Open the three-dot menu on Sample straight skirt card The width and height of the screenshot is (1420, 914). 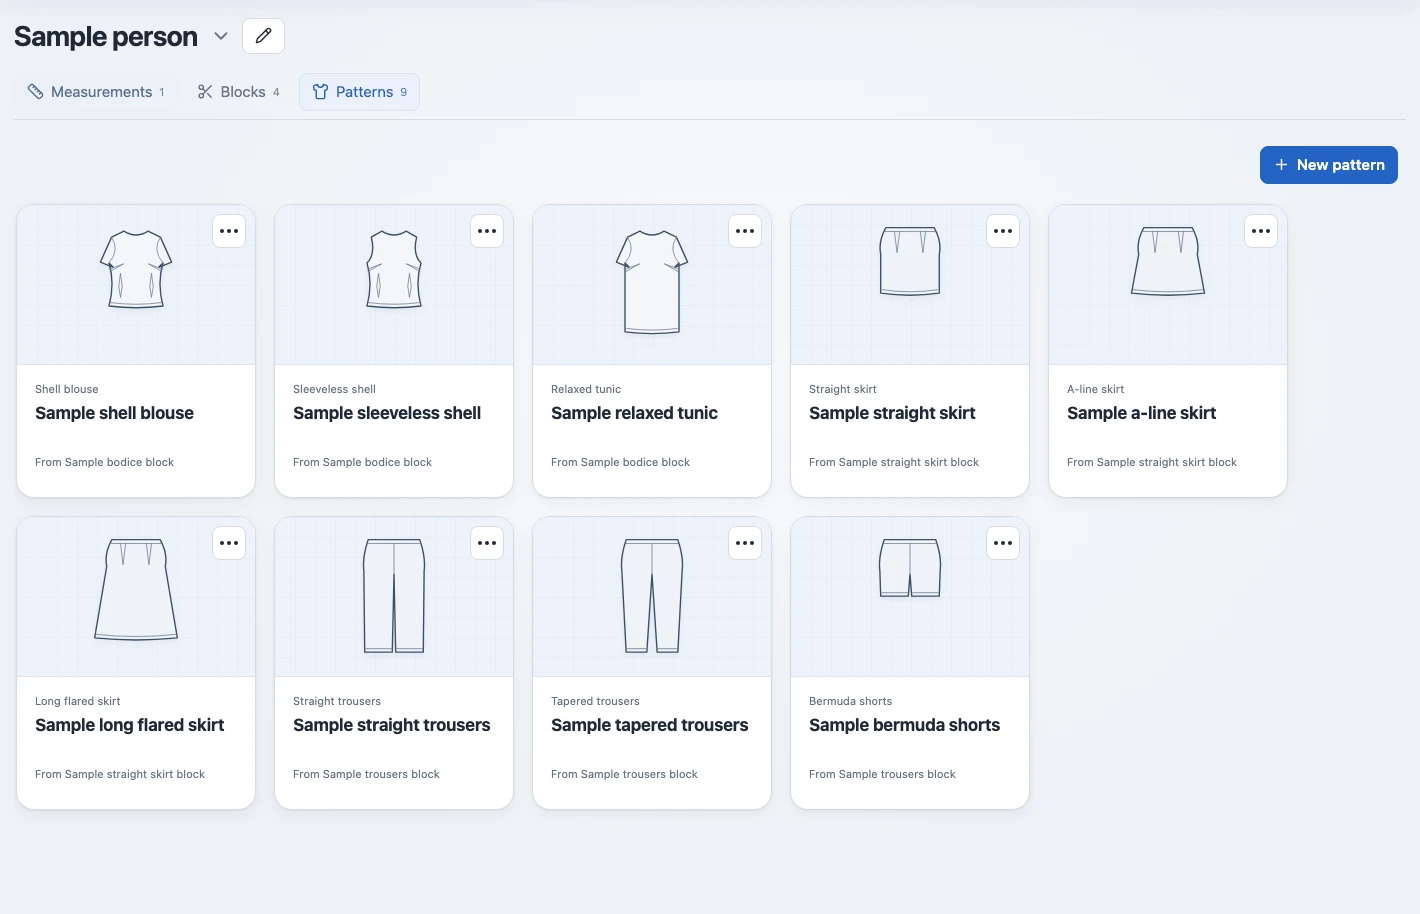pos(1003,231)
